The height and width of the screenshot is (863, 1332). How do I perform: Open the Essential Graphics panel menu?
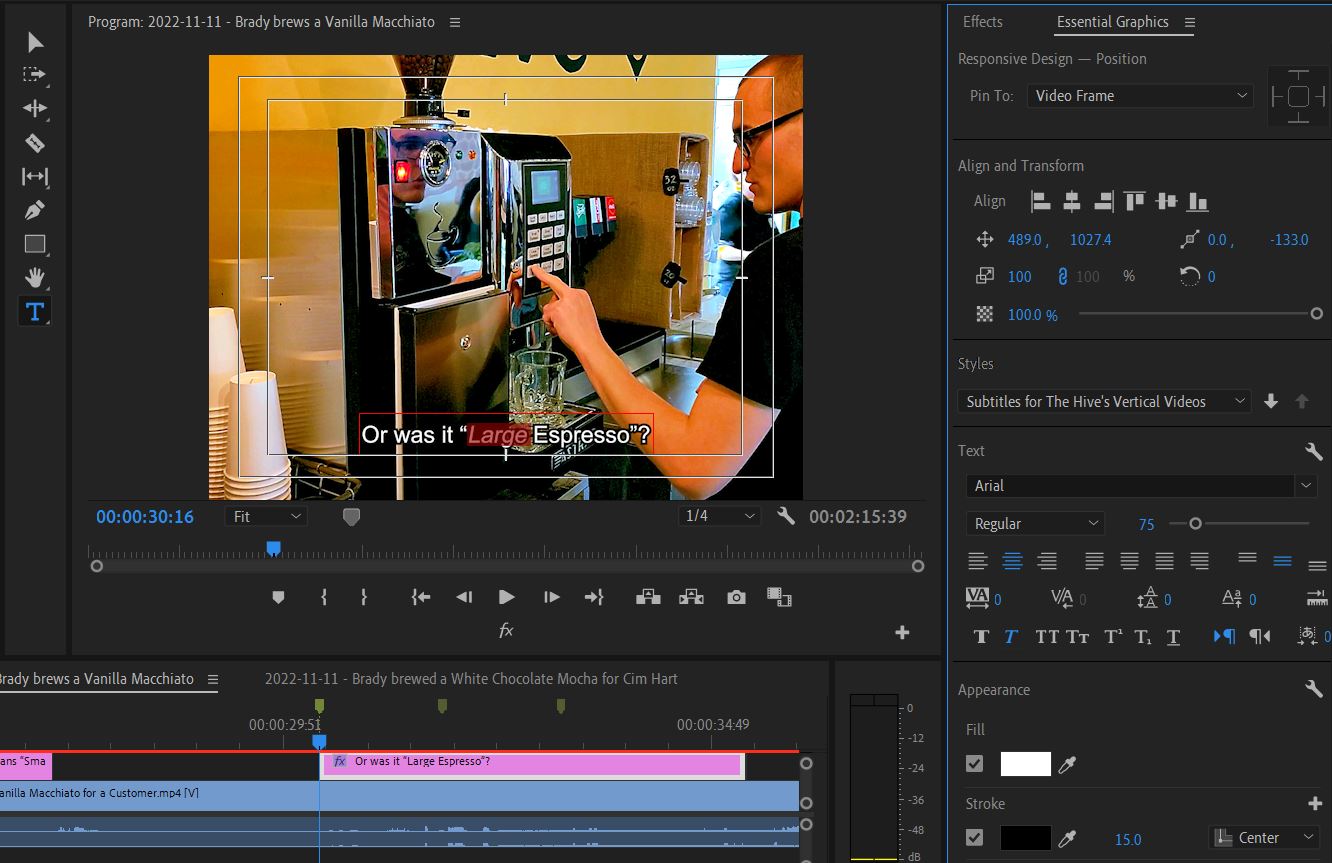[1190, 22]
